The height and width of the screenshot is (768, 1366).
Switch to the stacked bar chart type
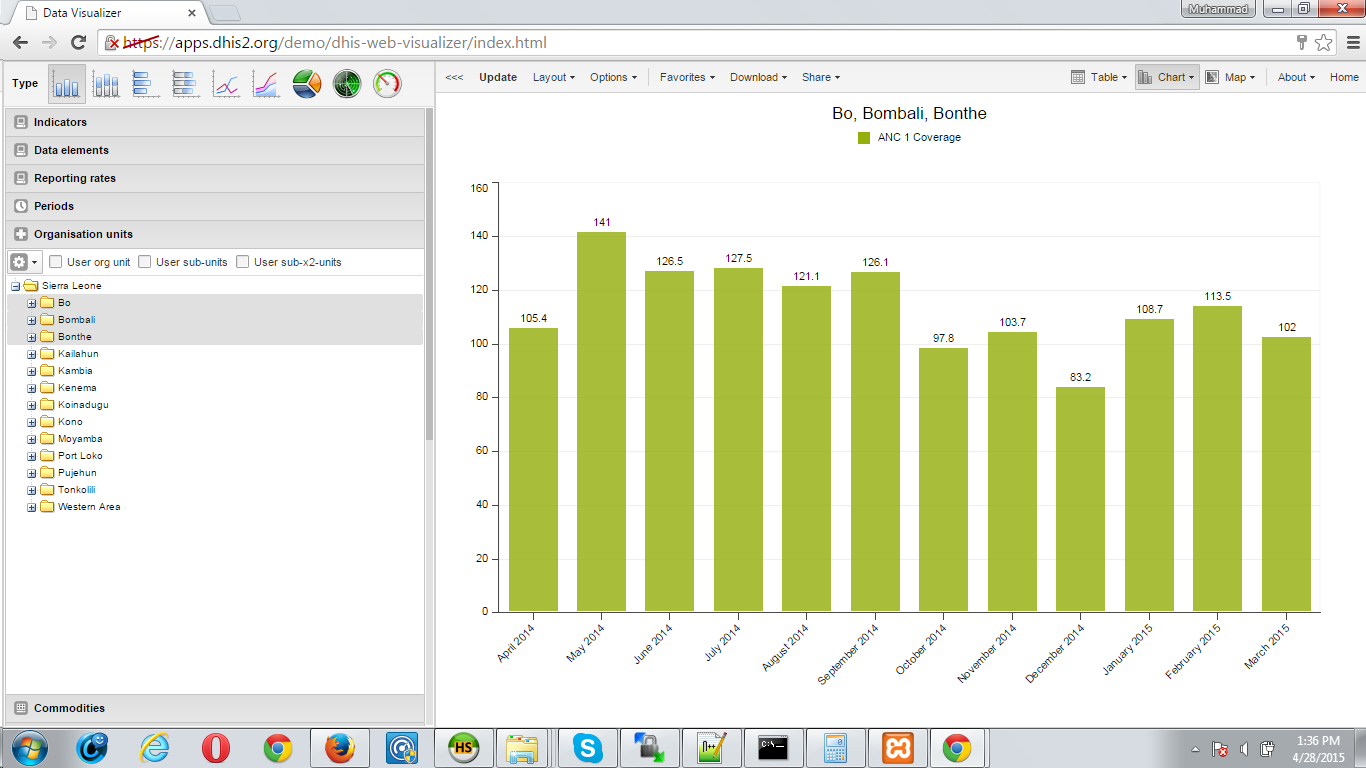click(186, 85)
